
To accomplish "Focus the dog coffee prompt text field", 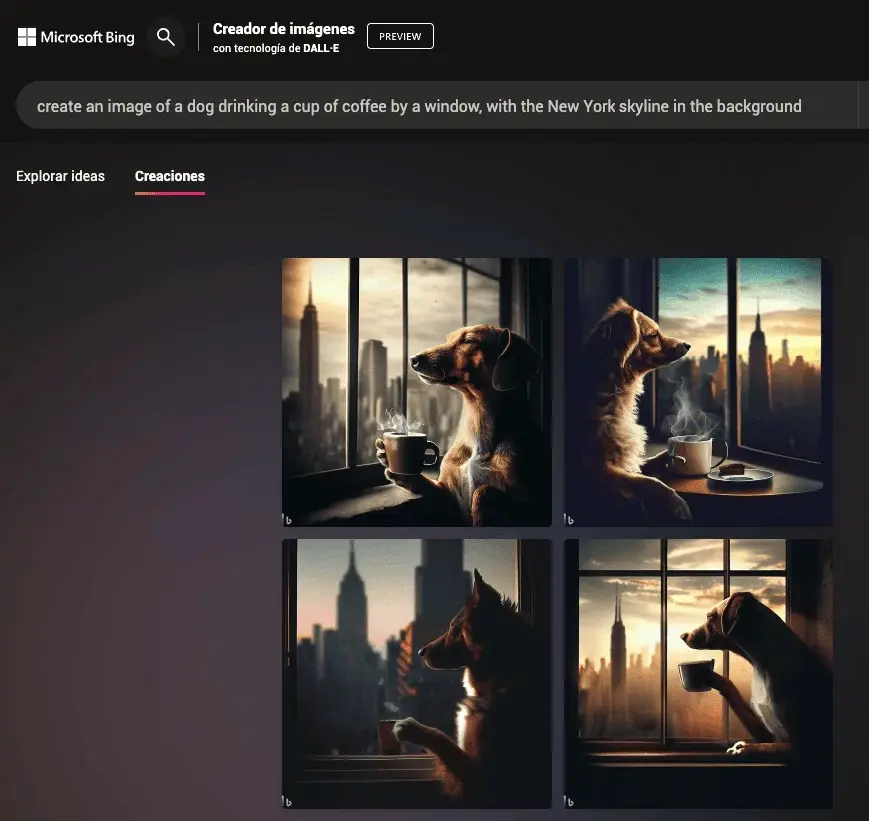I will pos(419,106).
